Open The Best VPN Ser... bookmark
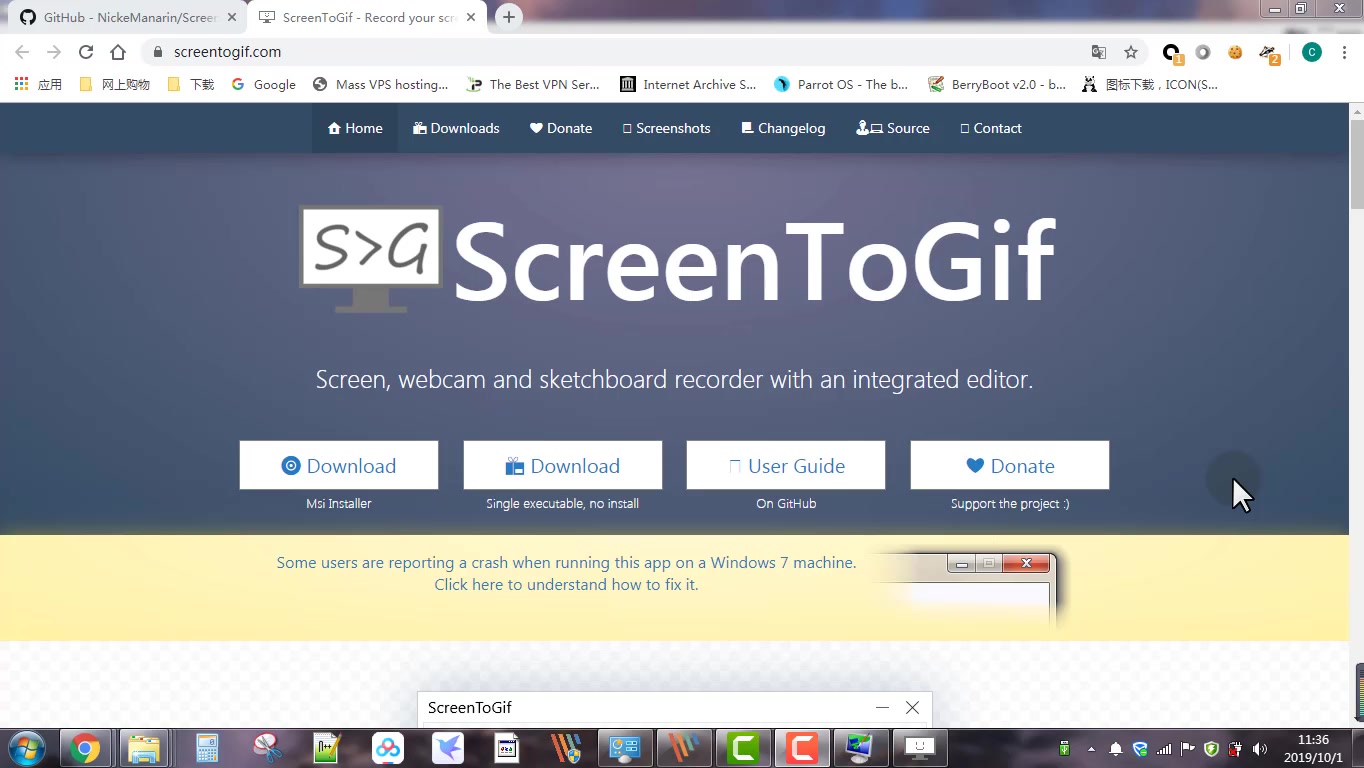Screen dimensions: 1364x768 coord(532,85)
